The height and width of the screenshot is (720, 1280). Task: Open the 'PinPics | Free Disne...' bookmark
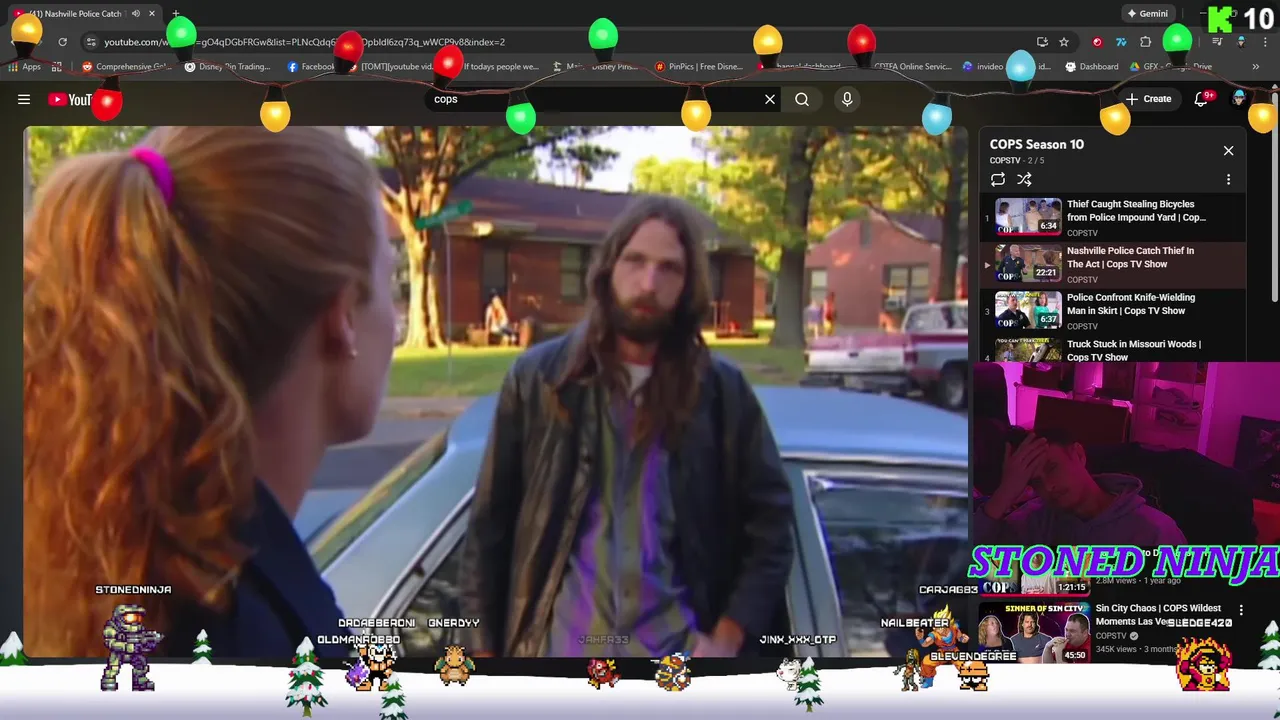coord(698,67)
